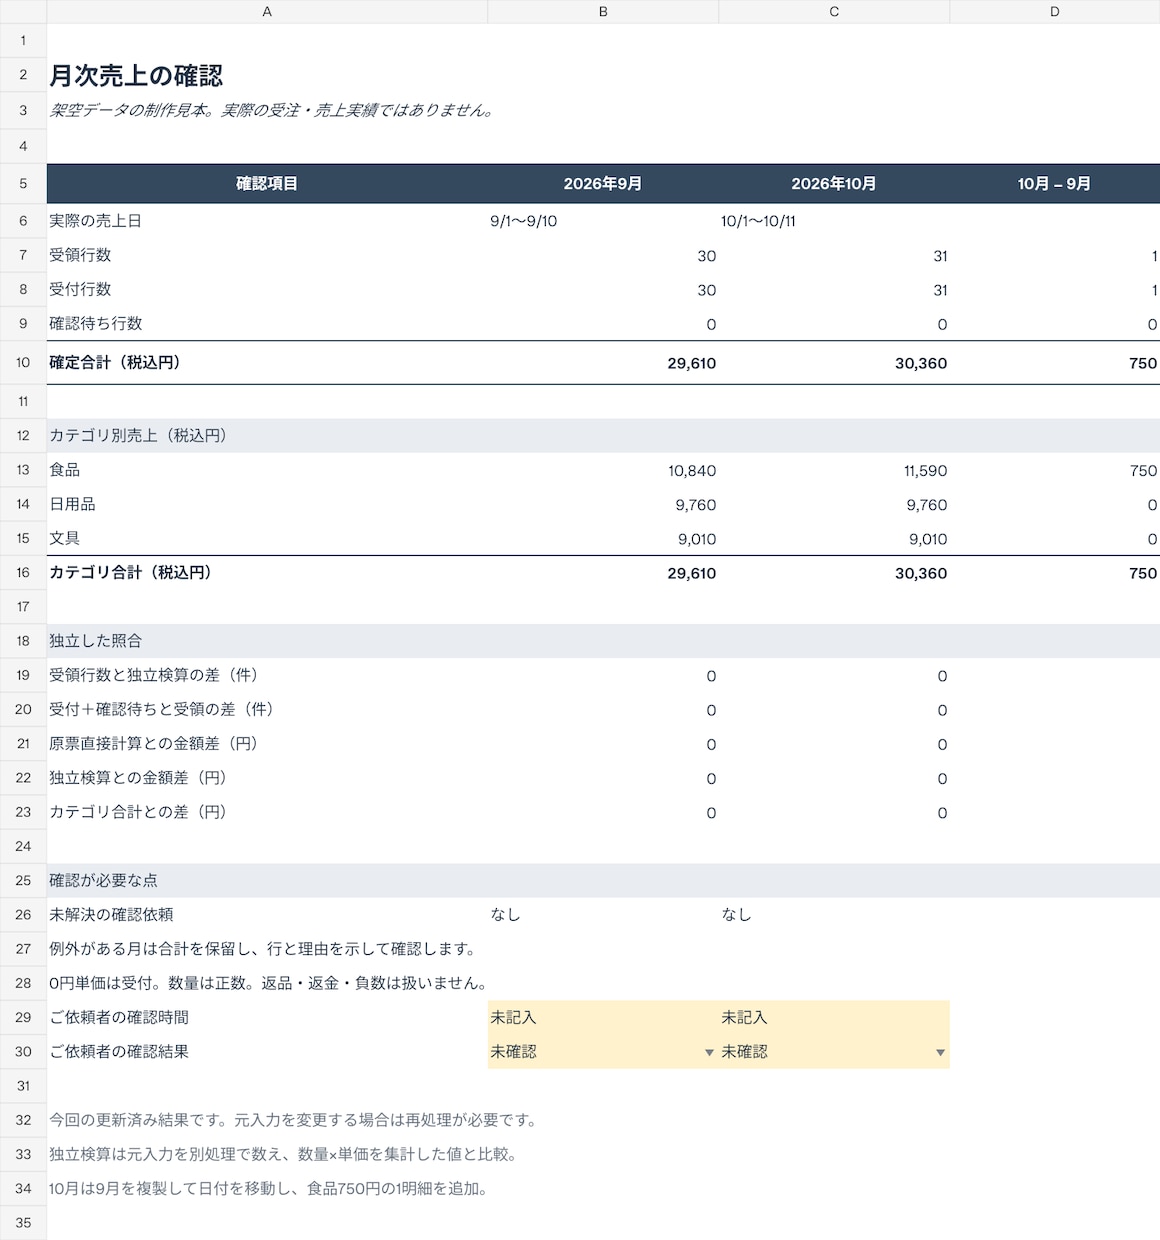Open dropdown arrow in cell B30 未確認
Viewport: 1160px width, 1240px height.
pos(709,1052)
